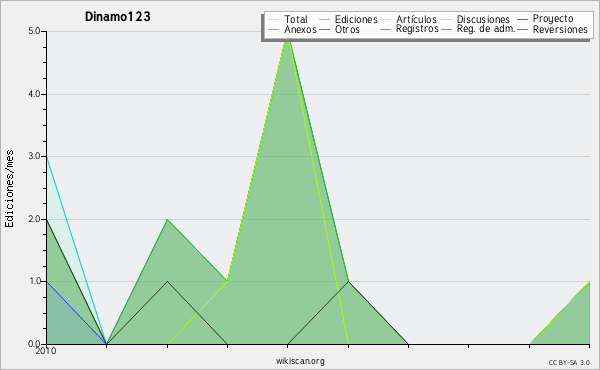The image size is (600, 370).
Task: Click the Total legend entry
Action: (x=295, y=20)
